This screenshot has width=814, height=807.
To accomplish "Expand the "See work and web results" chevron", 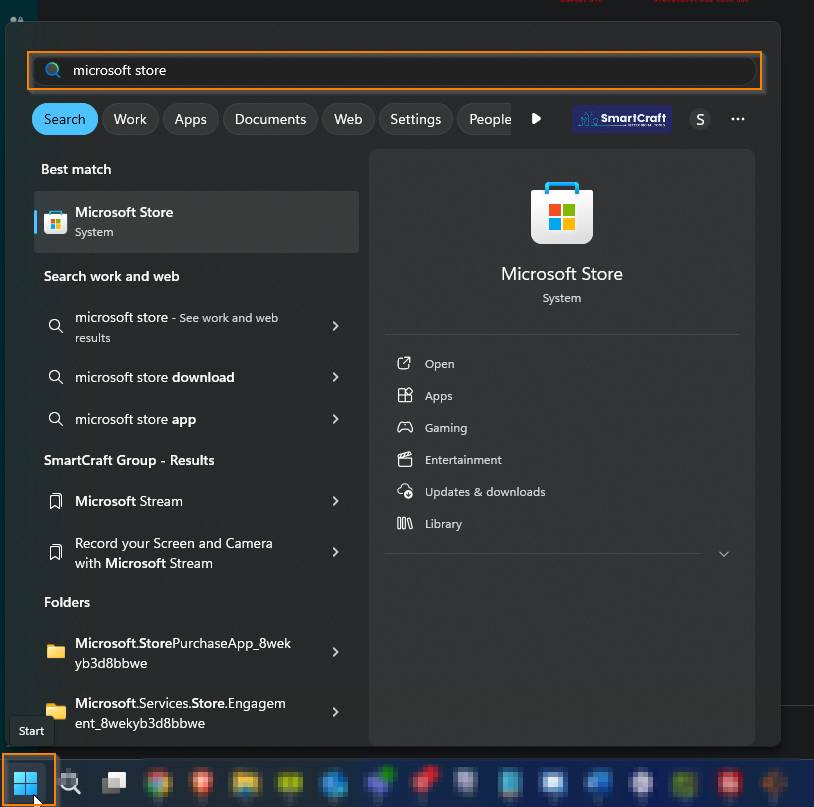I will click(x=335, y=326).
